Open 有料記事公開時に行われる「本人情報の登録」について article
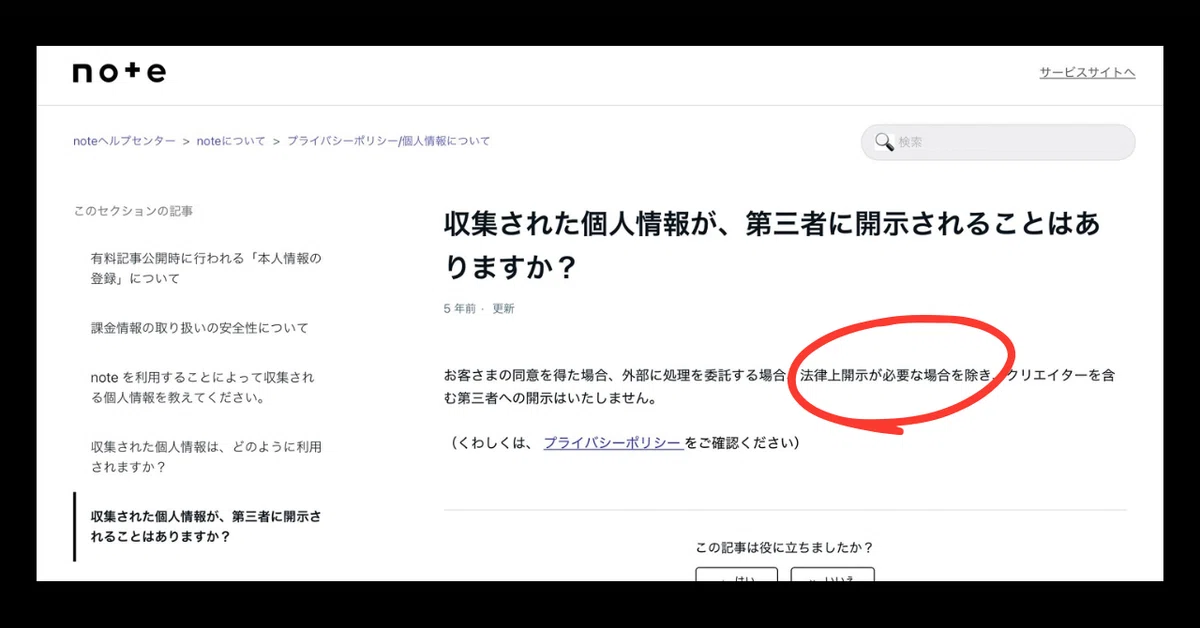This screenshot has width=1200, height=628. [206, 268]
